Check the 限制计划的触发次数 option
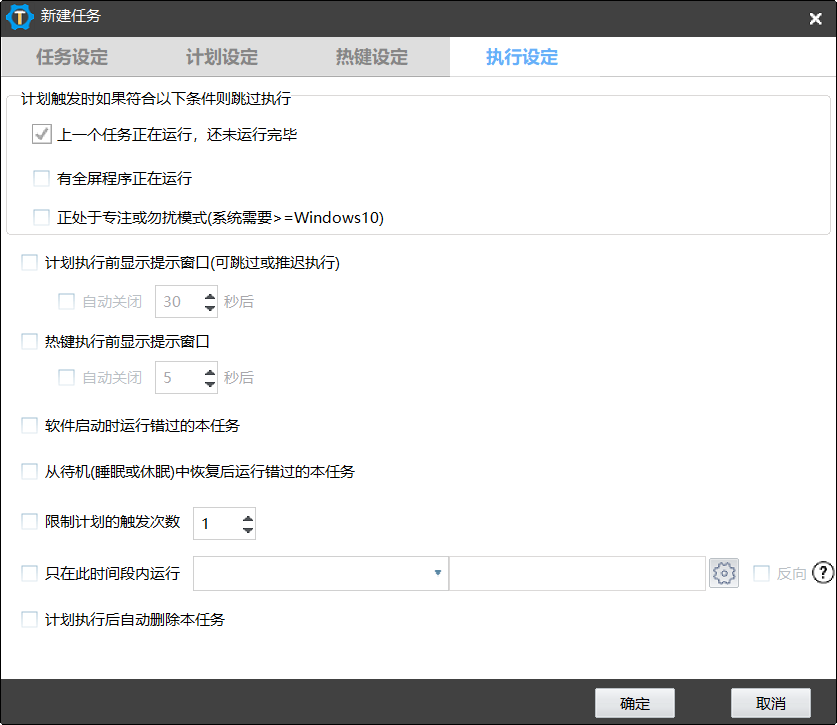 (28, 522)
